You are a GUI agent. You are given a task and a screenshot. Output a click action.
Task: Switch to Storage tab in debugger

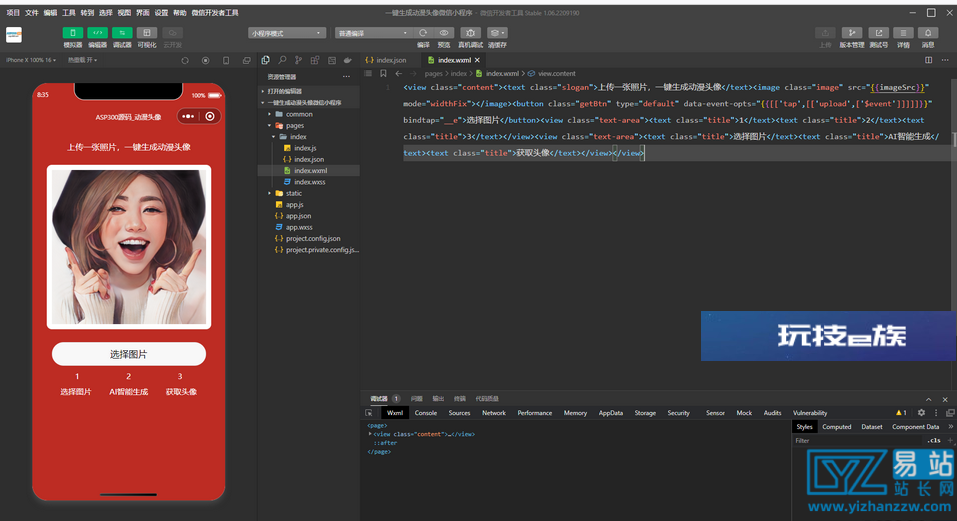[645, 413]
